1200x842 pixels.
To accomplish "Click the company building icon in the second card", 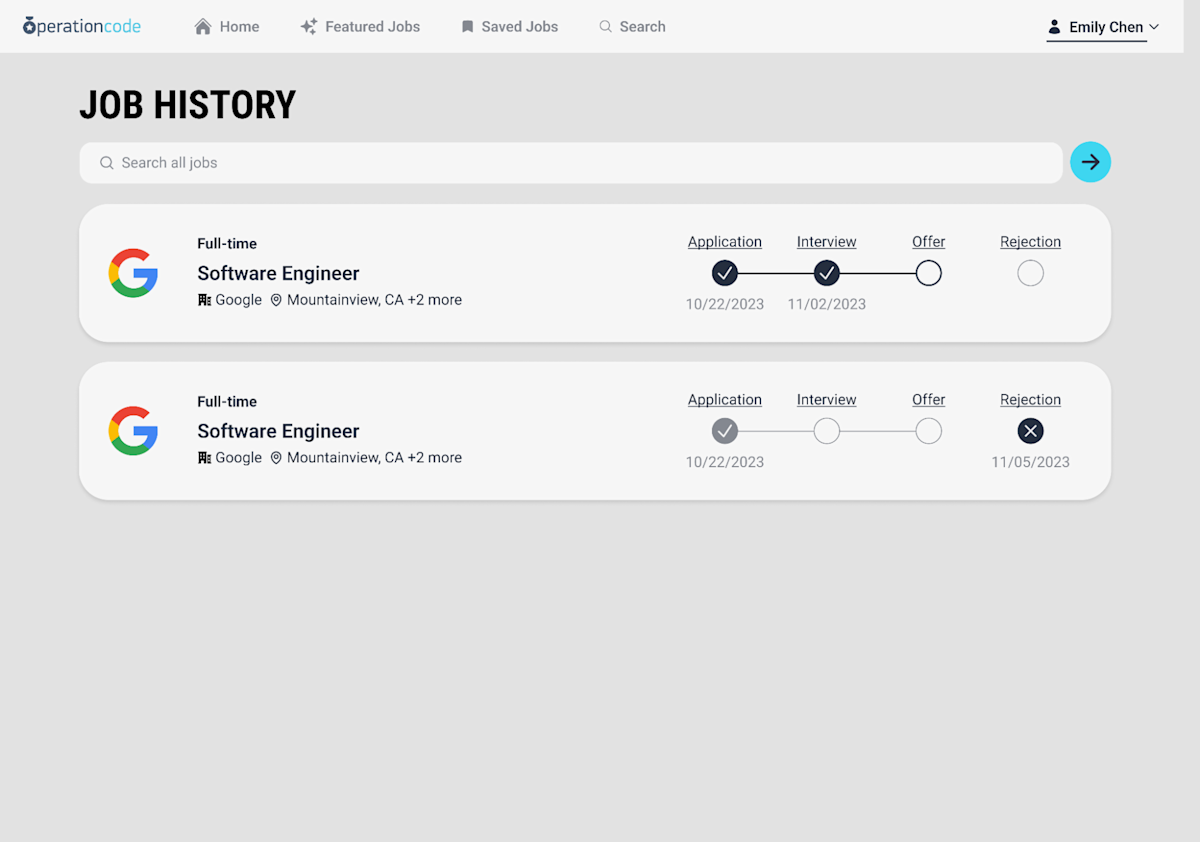I will pos(205,458).
